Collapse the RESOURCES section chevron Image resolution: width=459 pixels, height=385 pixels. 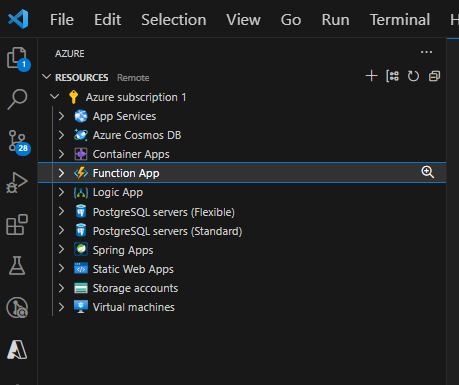47,77
